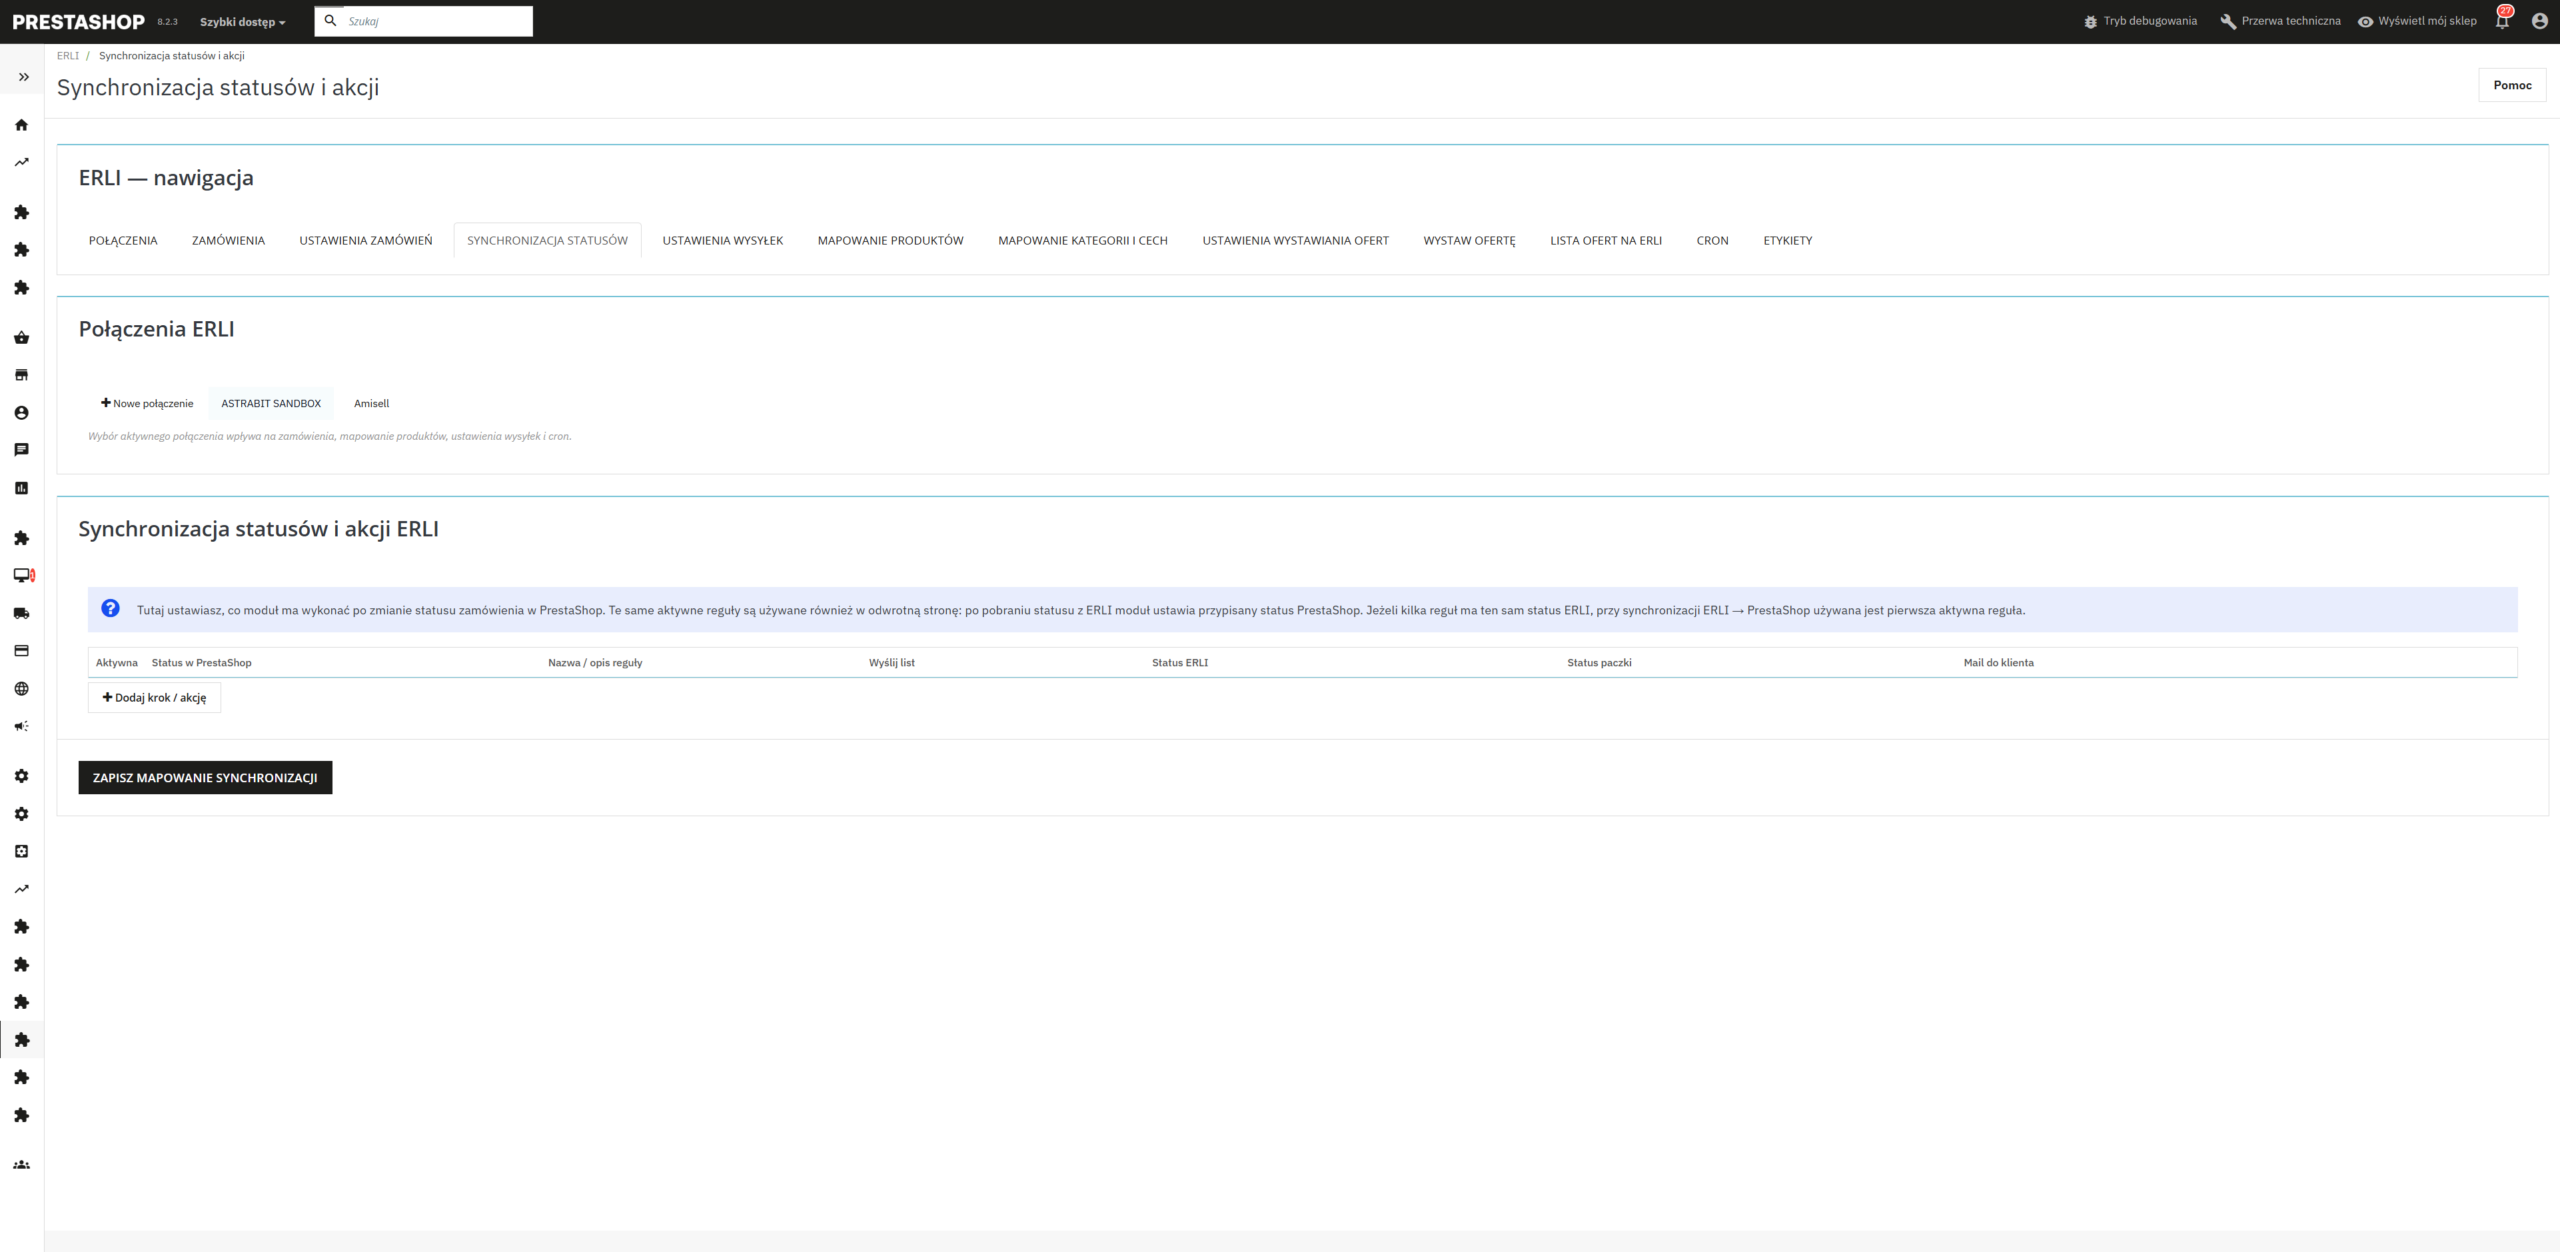Open MAPOWANIE KATEGORII I CECH tab
2560x1252 pixels.
pyautogui.click(x=1083, y=240)
